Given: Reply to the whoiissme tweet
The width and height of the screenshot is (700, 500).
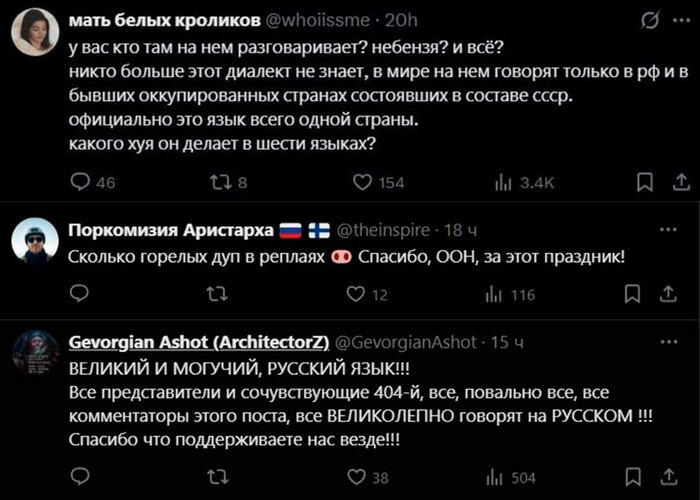Looking at the screenshot, I should [x=81, y=182].
